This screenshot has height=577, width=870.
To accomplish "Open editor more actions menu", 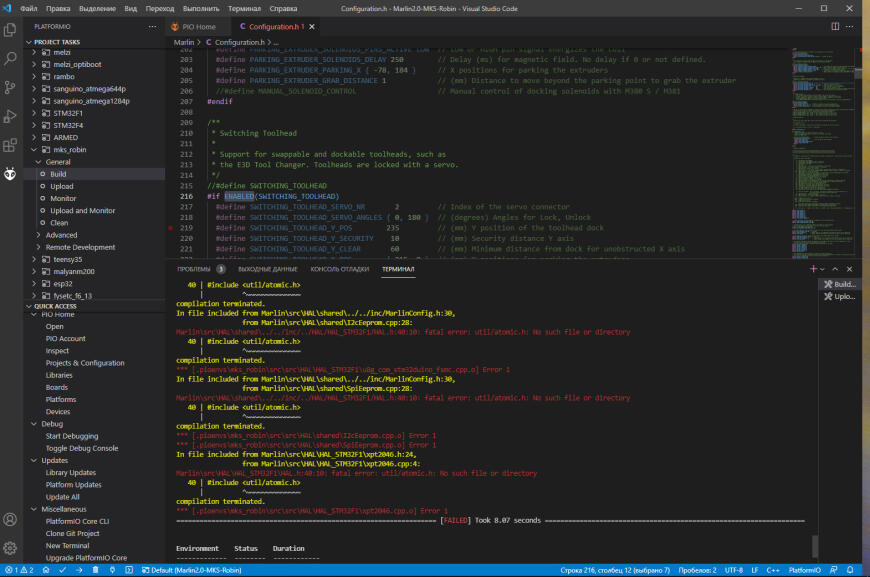I will pos(849,27).
